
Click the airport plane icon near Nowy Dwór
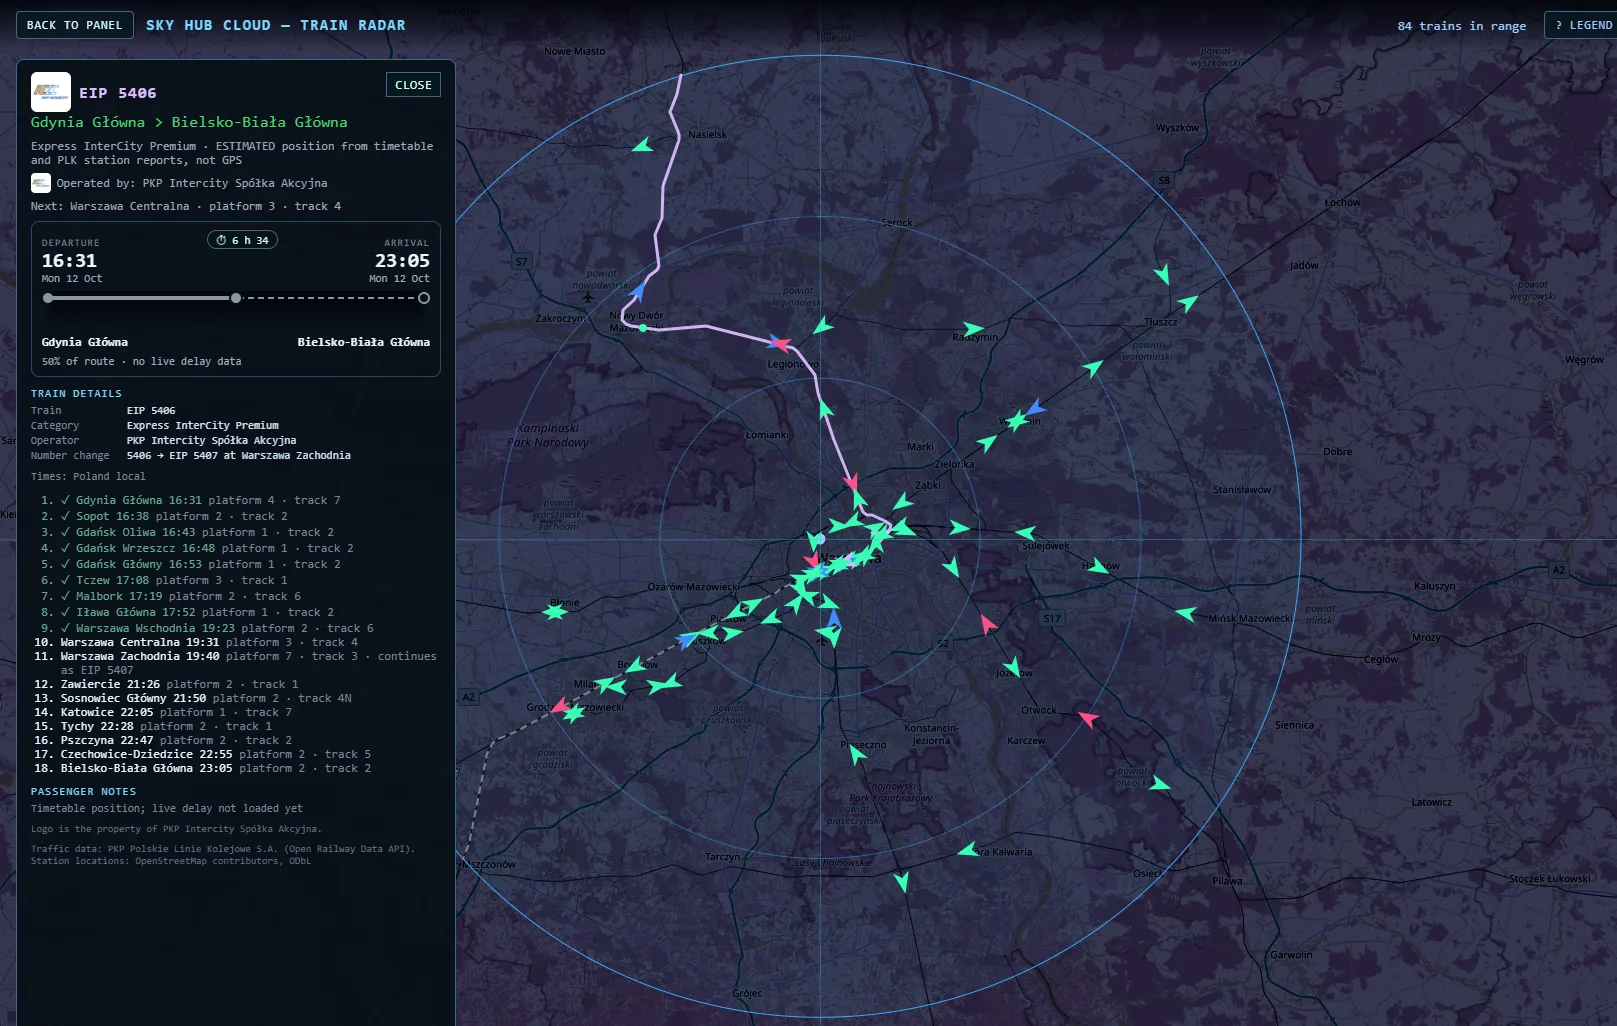(x=588, y=296)
